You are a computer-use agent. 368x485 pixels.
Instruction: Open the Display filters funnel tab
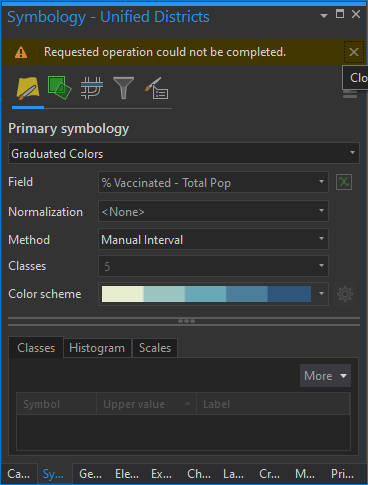tap(124, 88)
